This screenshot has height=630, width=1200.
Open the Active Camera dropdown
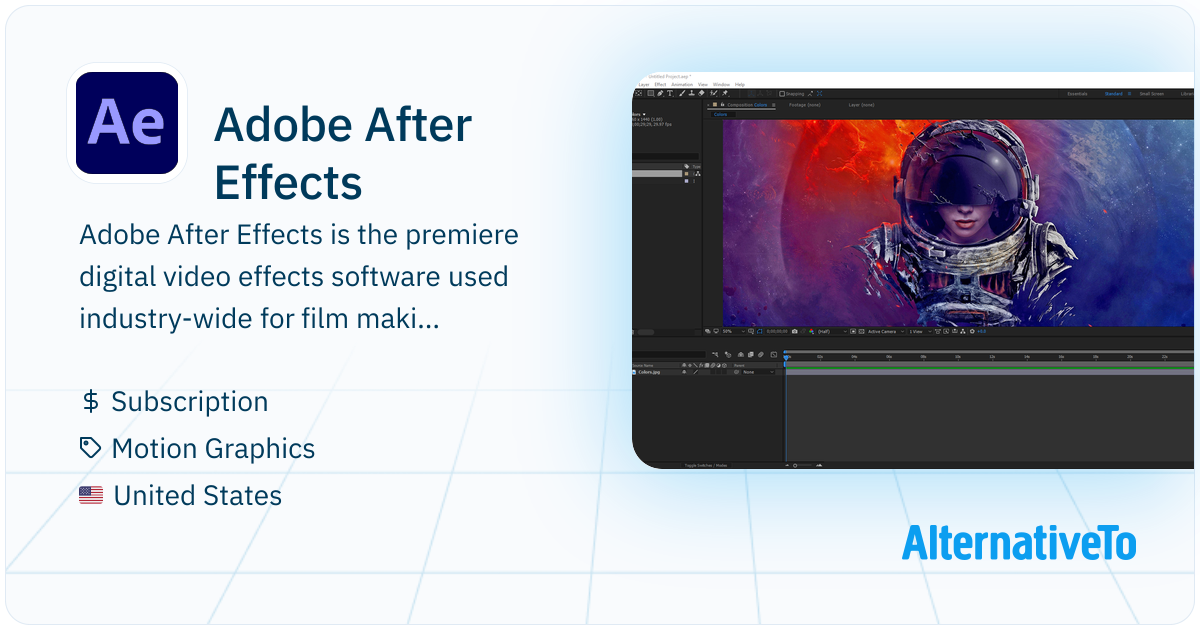(887, 331)
